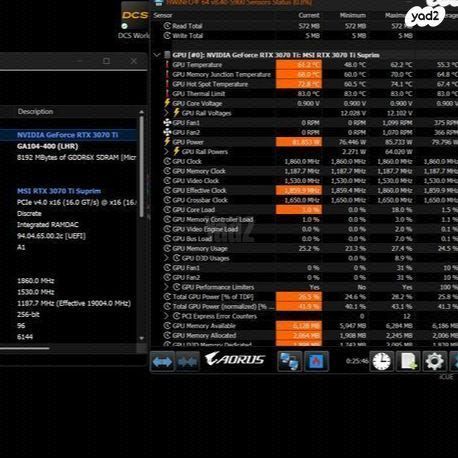458x458 pixels.
Task: Select the GPU Memory Clock row
Action: (304, 171)
